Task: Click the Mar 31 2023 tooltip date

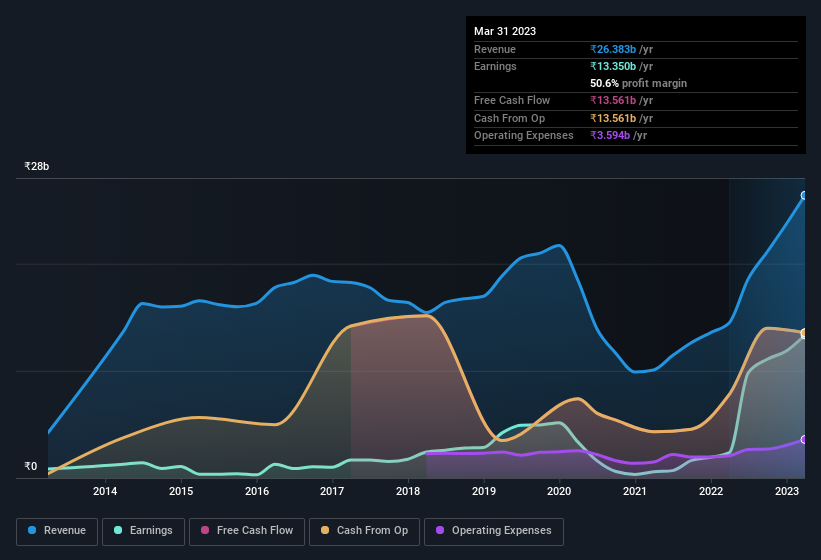Action: [x=505, y=31]
